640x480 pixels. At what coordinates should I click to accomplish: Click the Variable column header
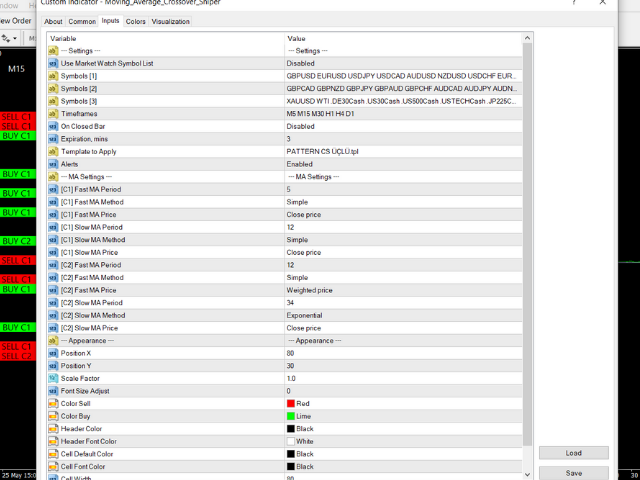165,38
